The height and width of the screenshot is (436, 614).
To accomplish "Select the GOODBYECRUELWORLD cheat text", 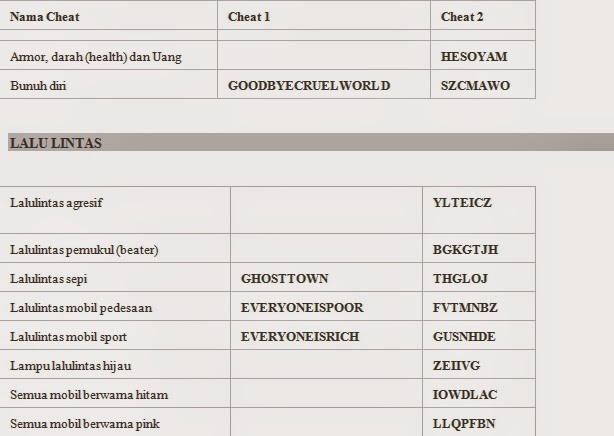I will [x=309, y=86].
